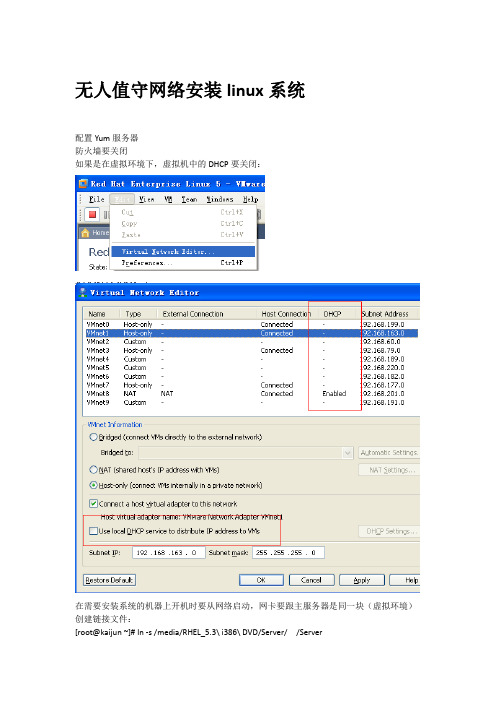Screen dimensions: 496x702
Task: Click the Enabled DHCP cell for VMnet8
Action: pyautogui.click(x=334, y=394)
